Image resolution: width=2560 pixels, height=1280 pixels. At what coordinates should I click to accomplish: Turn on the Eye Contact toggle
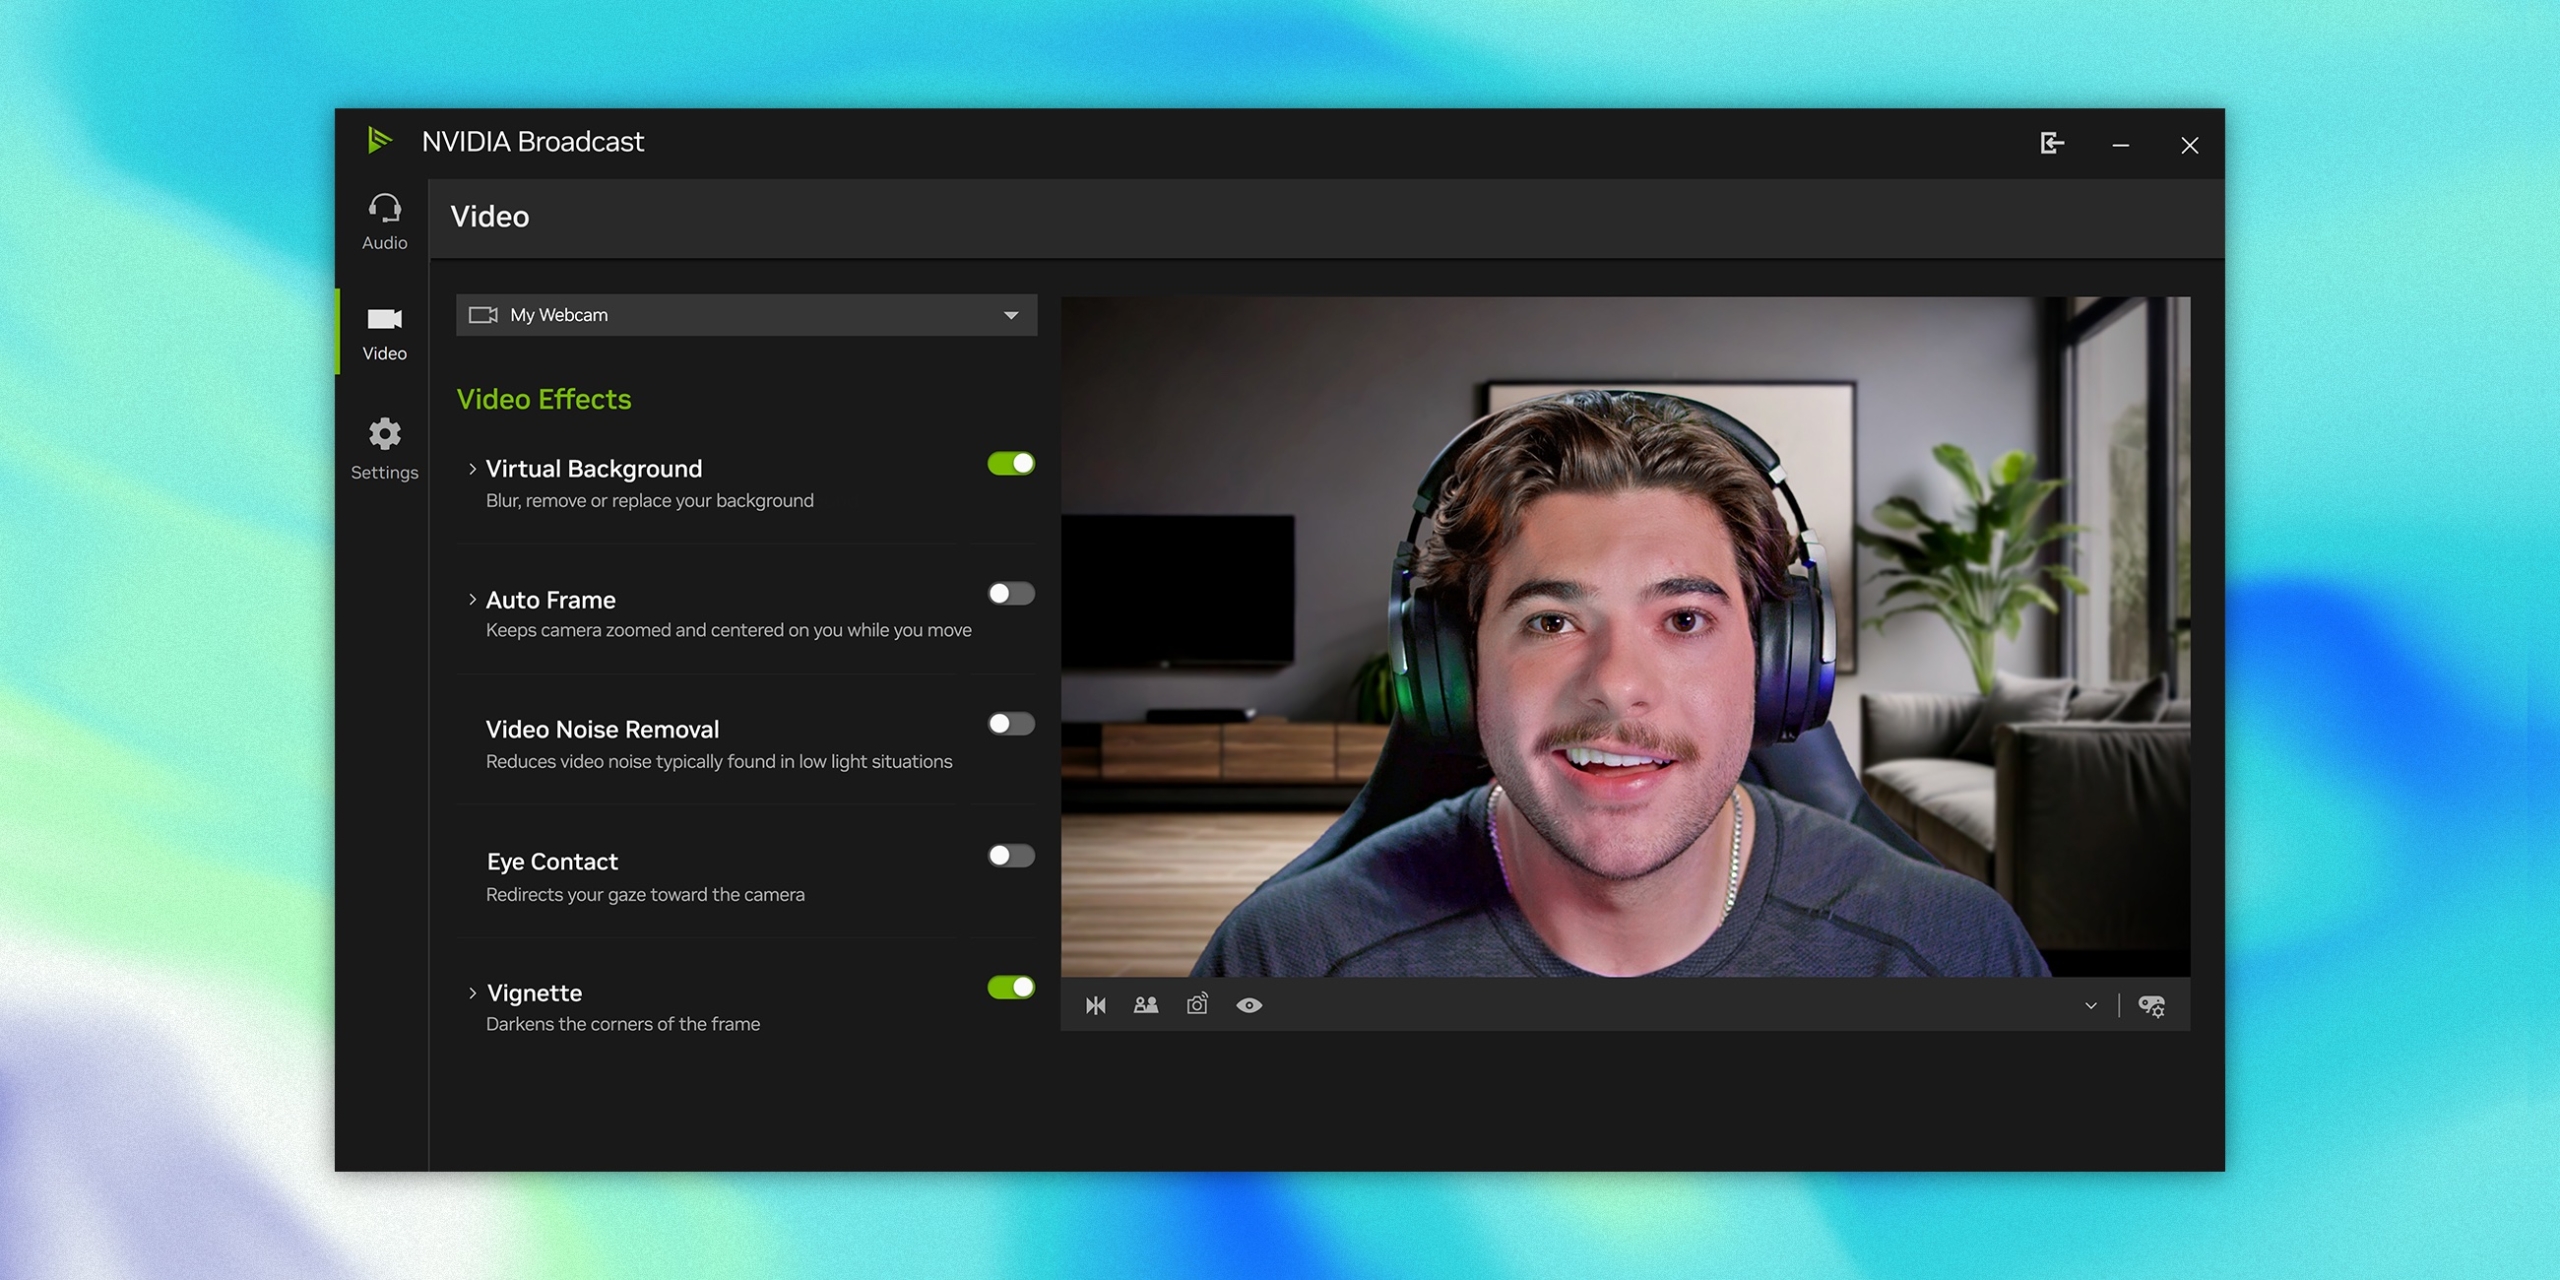pyautogui.click(x=1011, y=856)
